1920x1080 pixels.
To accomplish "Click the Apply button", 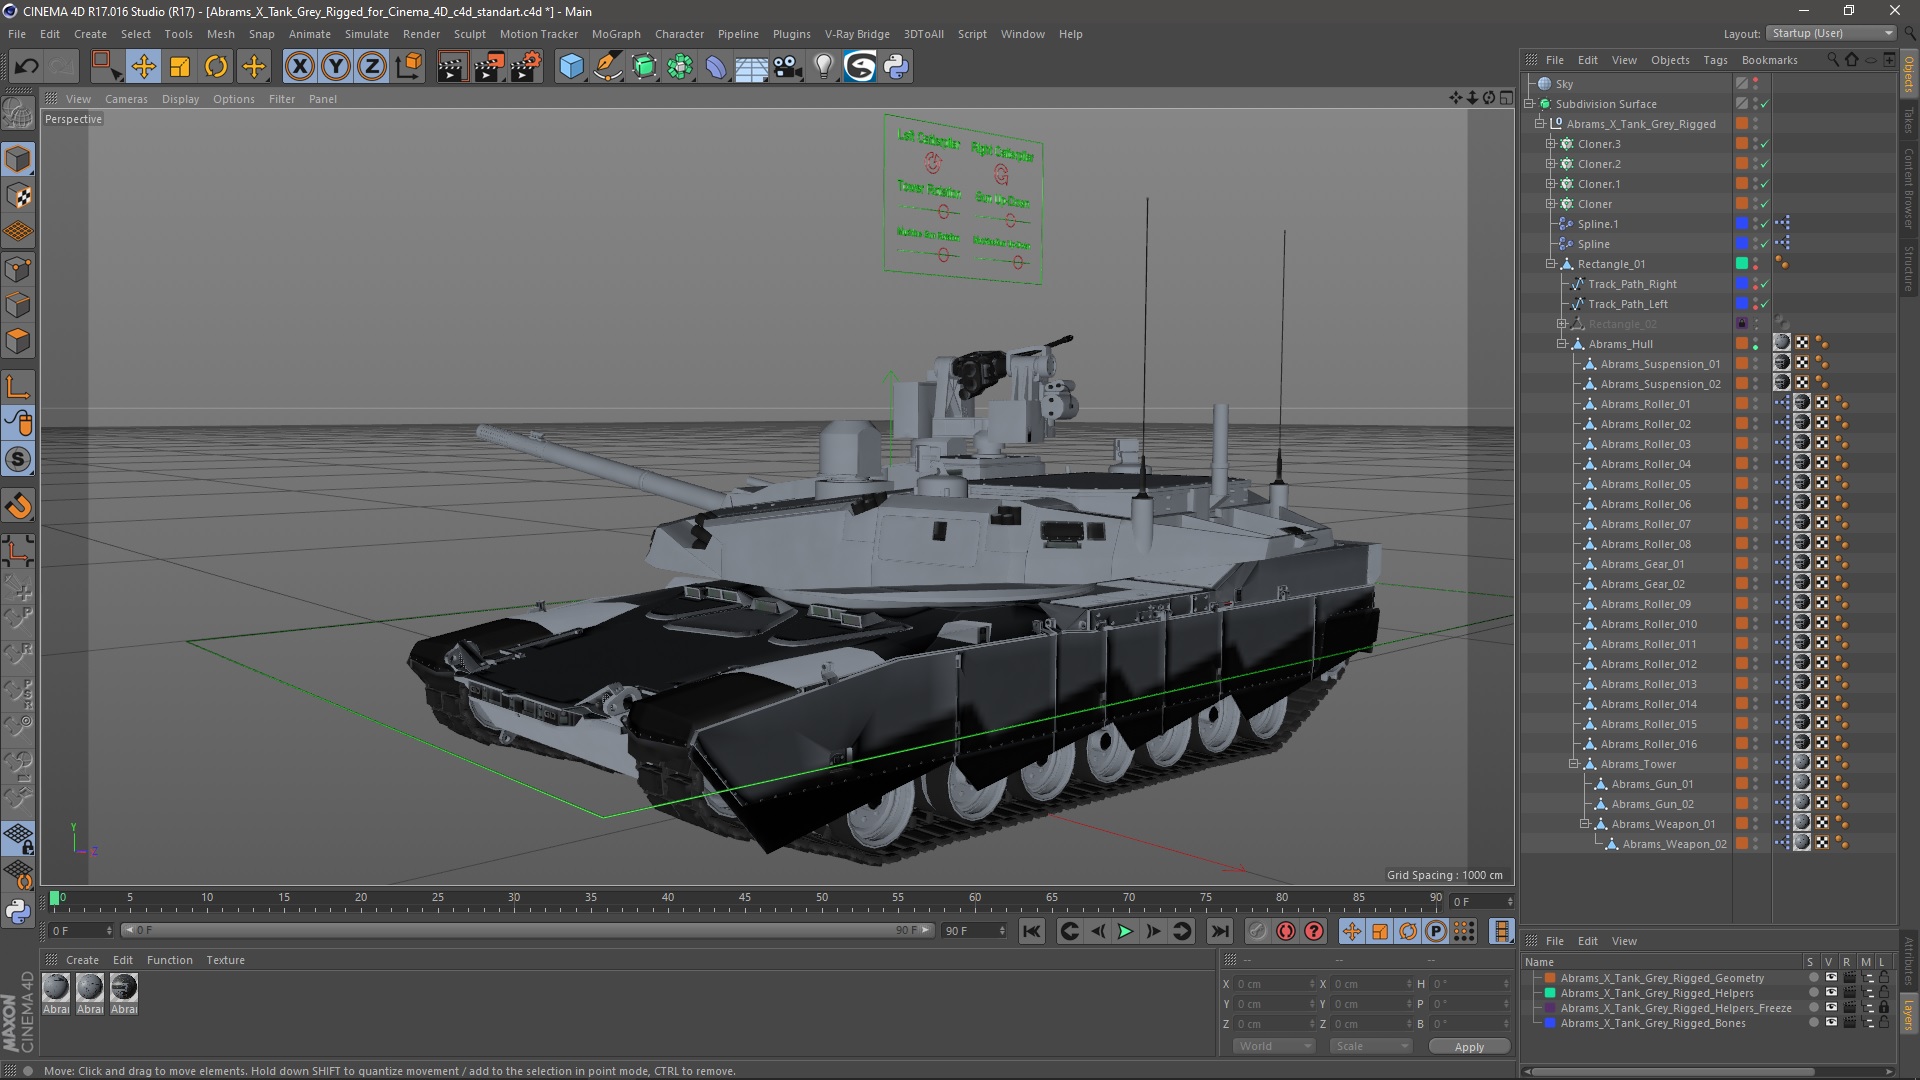I will coord(1468,1046).
